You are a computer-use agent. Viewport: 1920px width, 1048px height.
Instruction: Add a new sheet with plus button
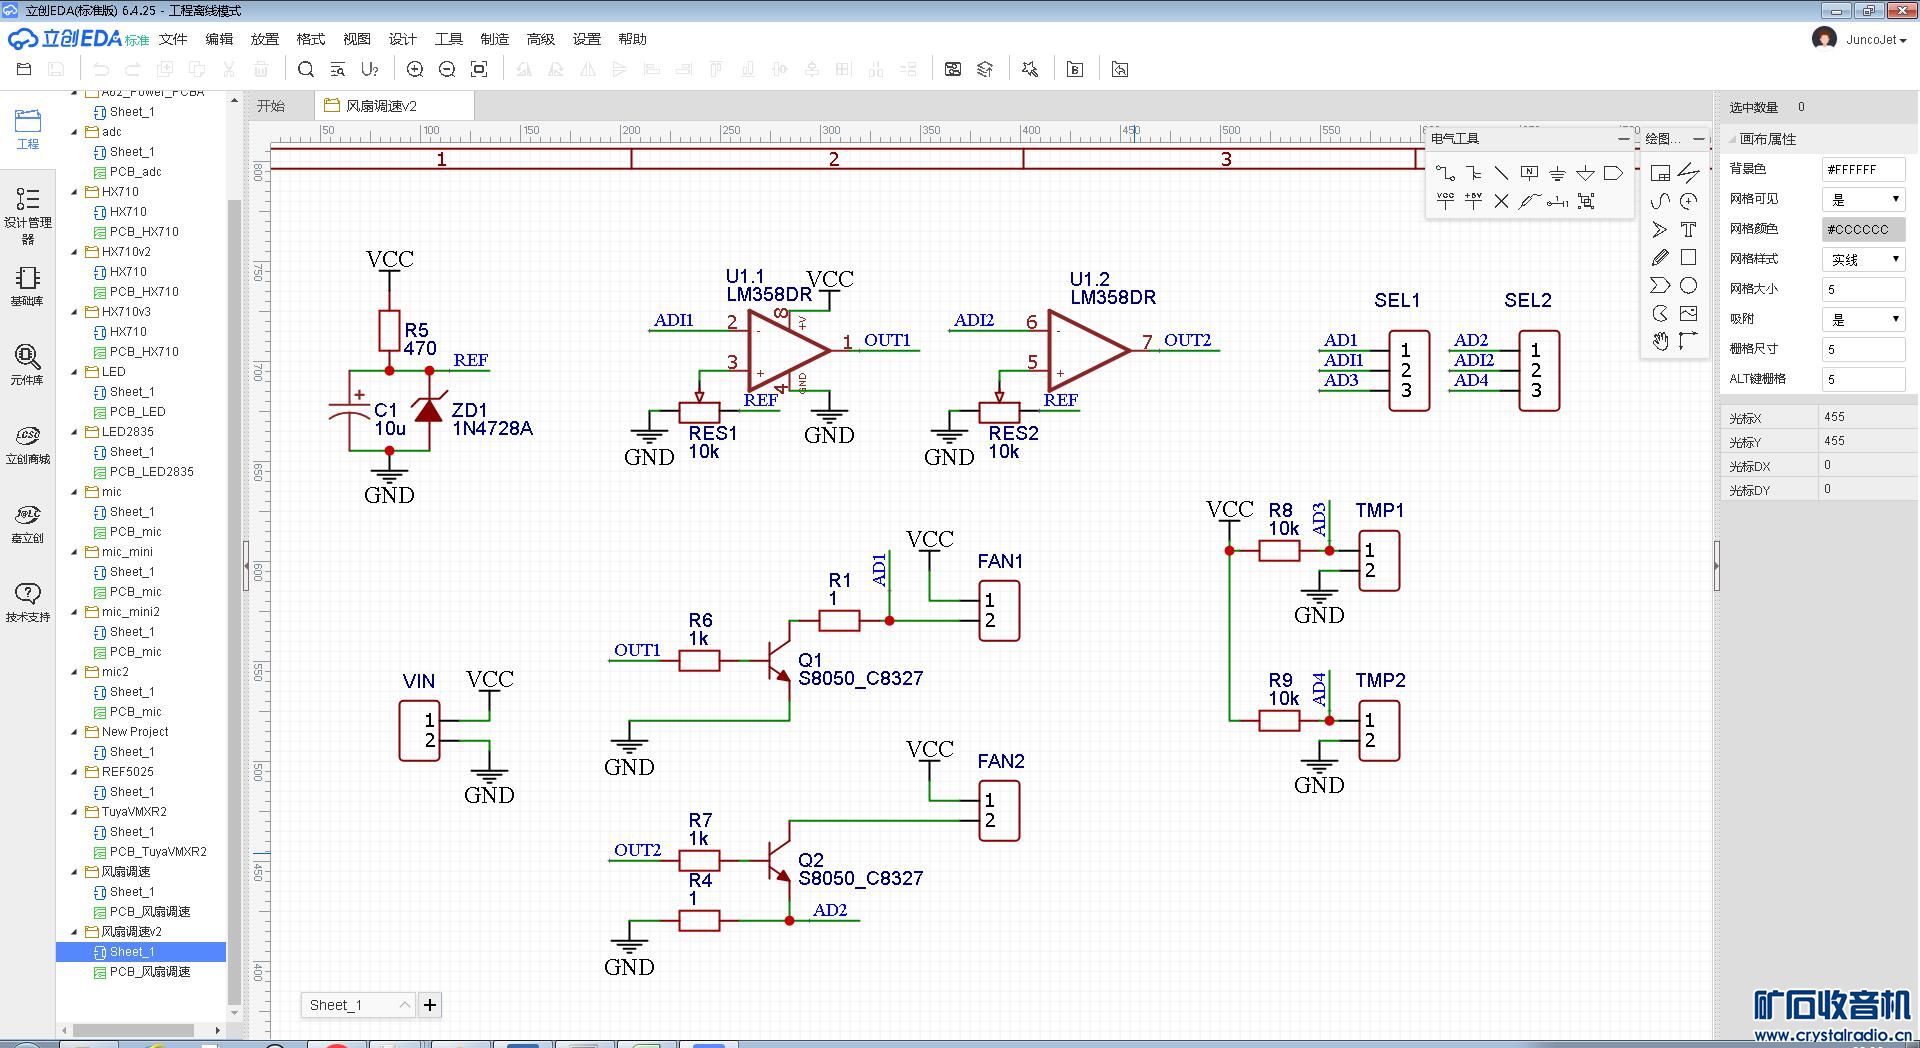point(430,1005)
